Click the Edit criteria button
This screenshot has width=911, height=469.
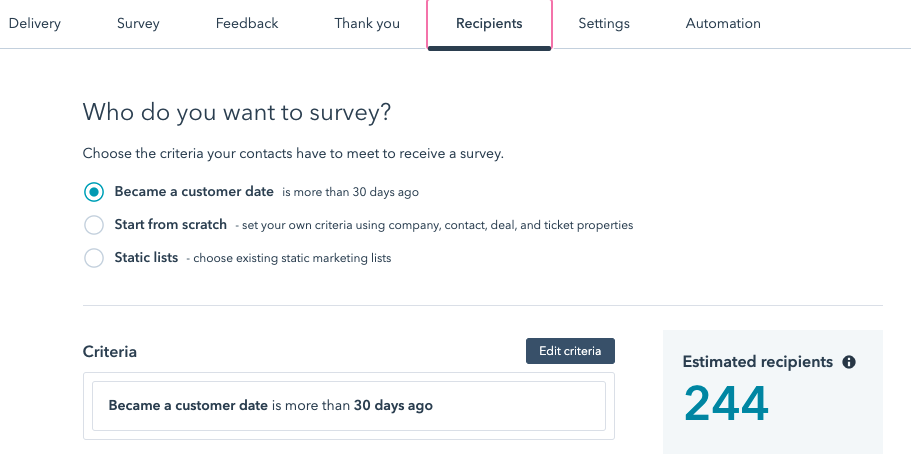coord(570,351)
